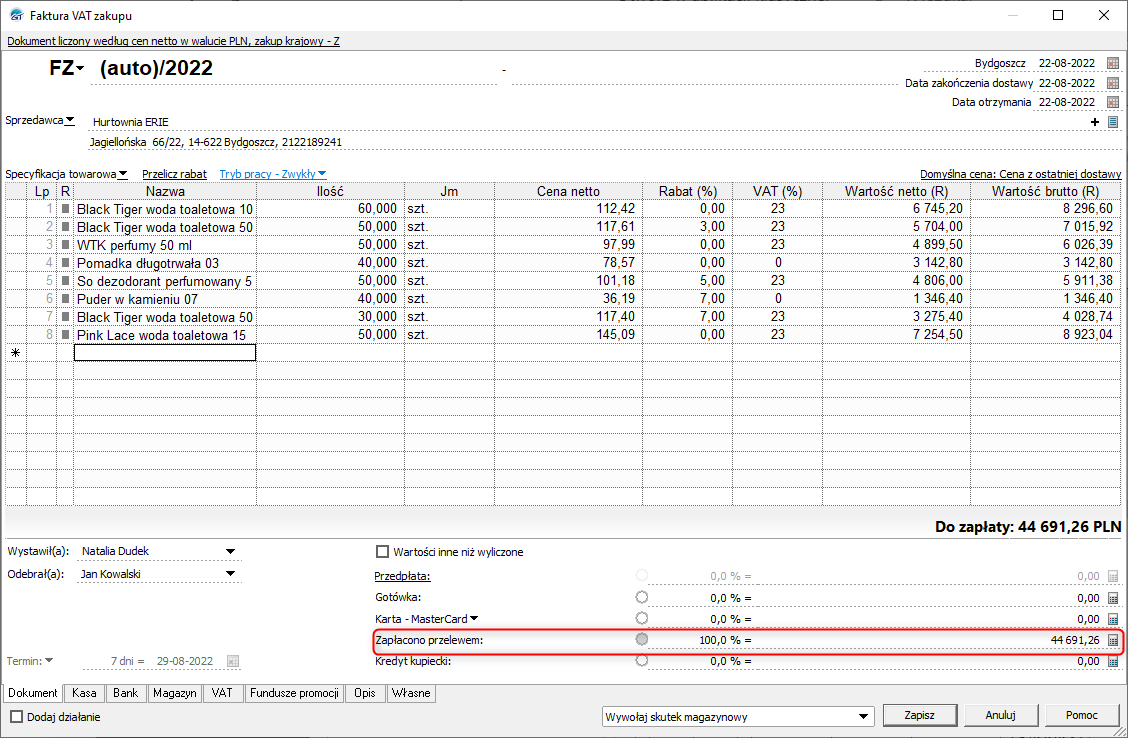The width and height of the screenshot is (1128, 738).
Task: Check the 'Dodaj działanie' checkbox
Action: pos(17,717)
